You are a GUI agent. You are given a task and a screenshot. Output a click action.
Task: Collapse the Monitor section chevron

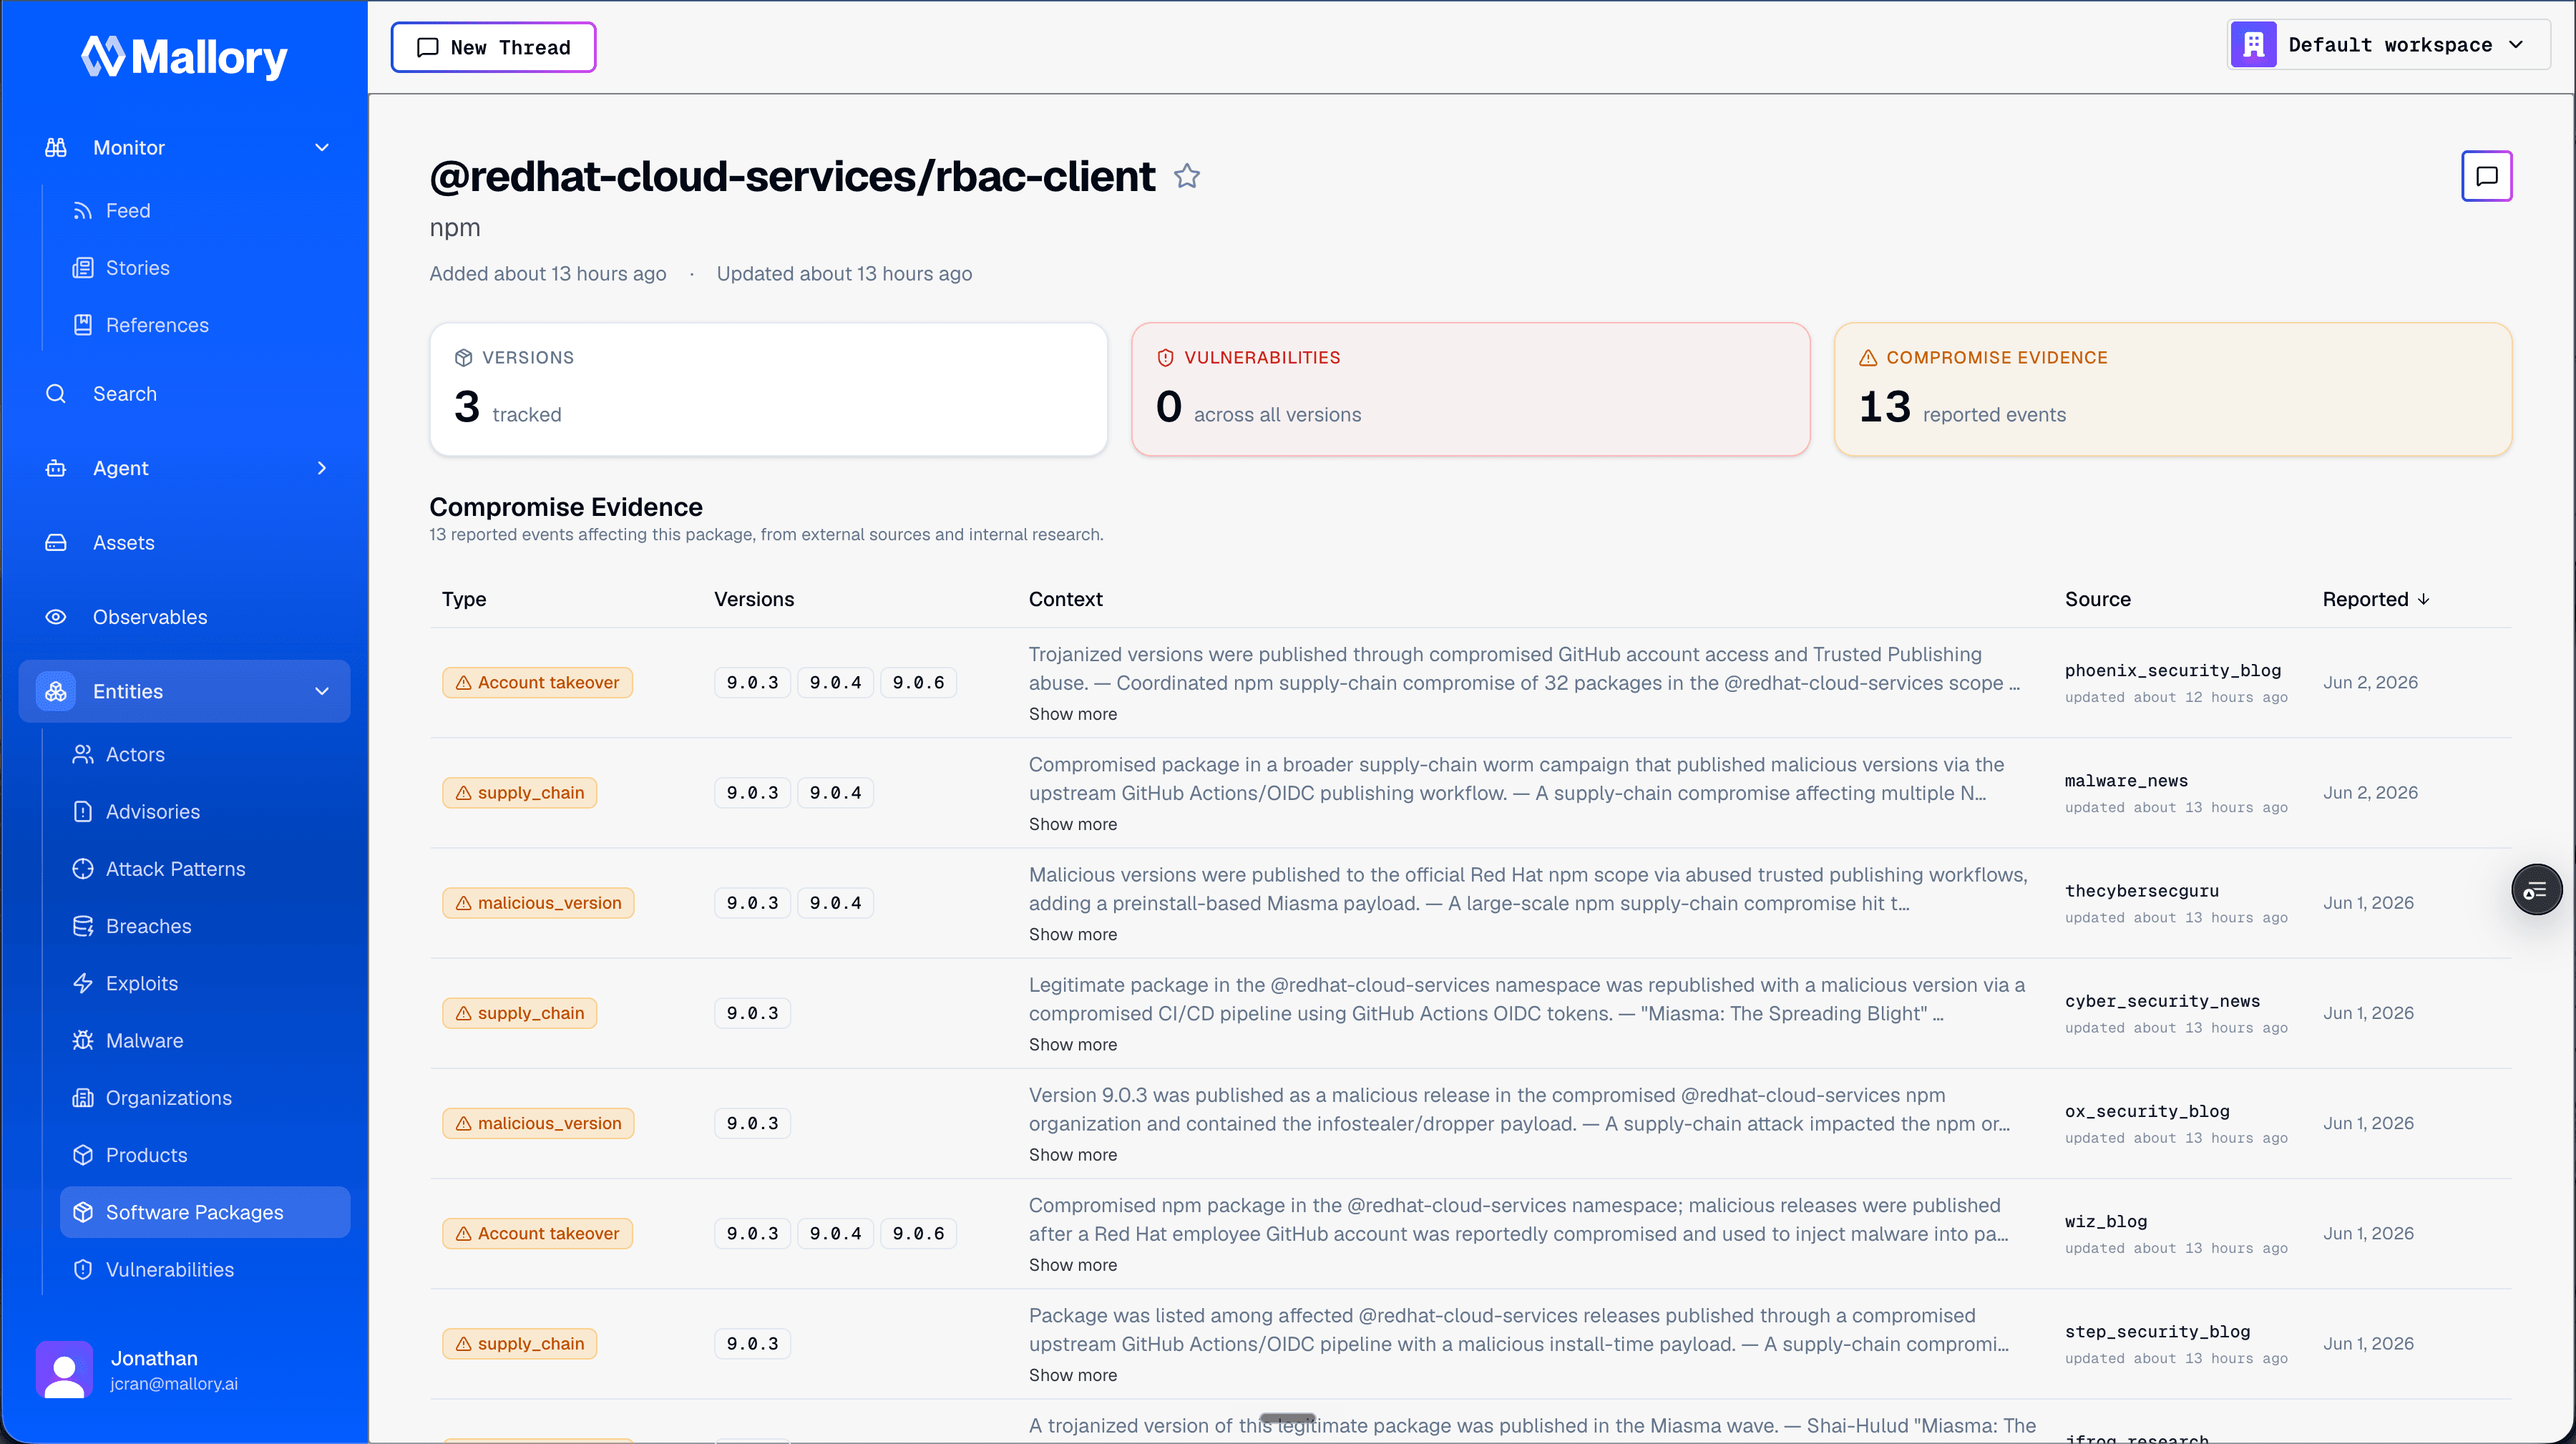[322, 147]
